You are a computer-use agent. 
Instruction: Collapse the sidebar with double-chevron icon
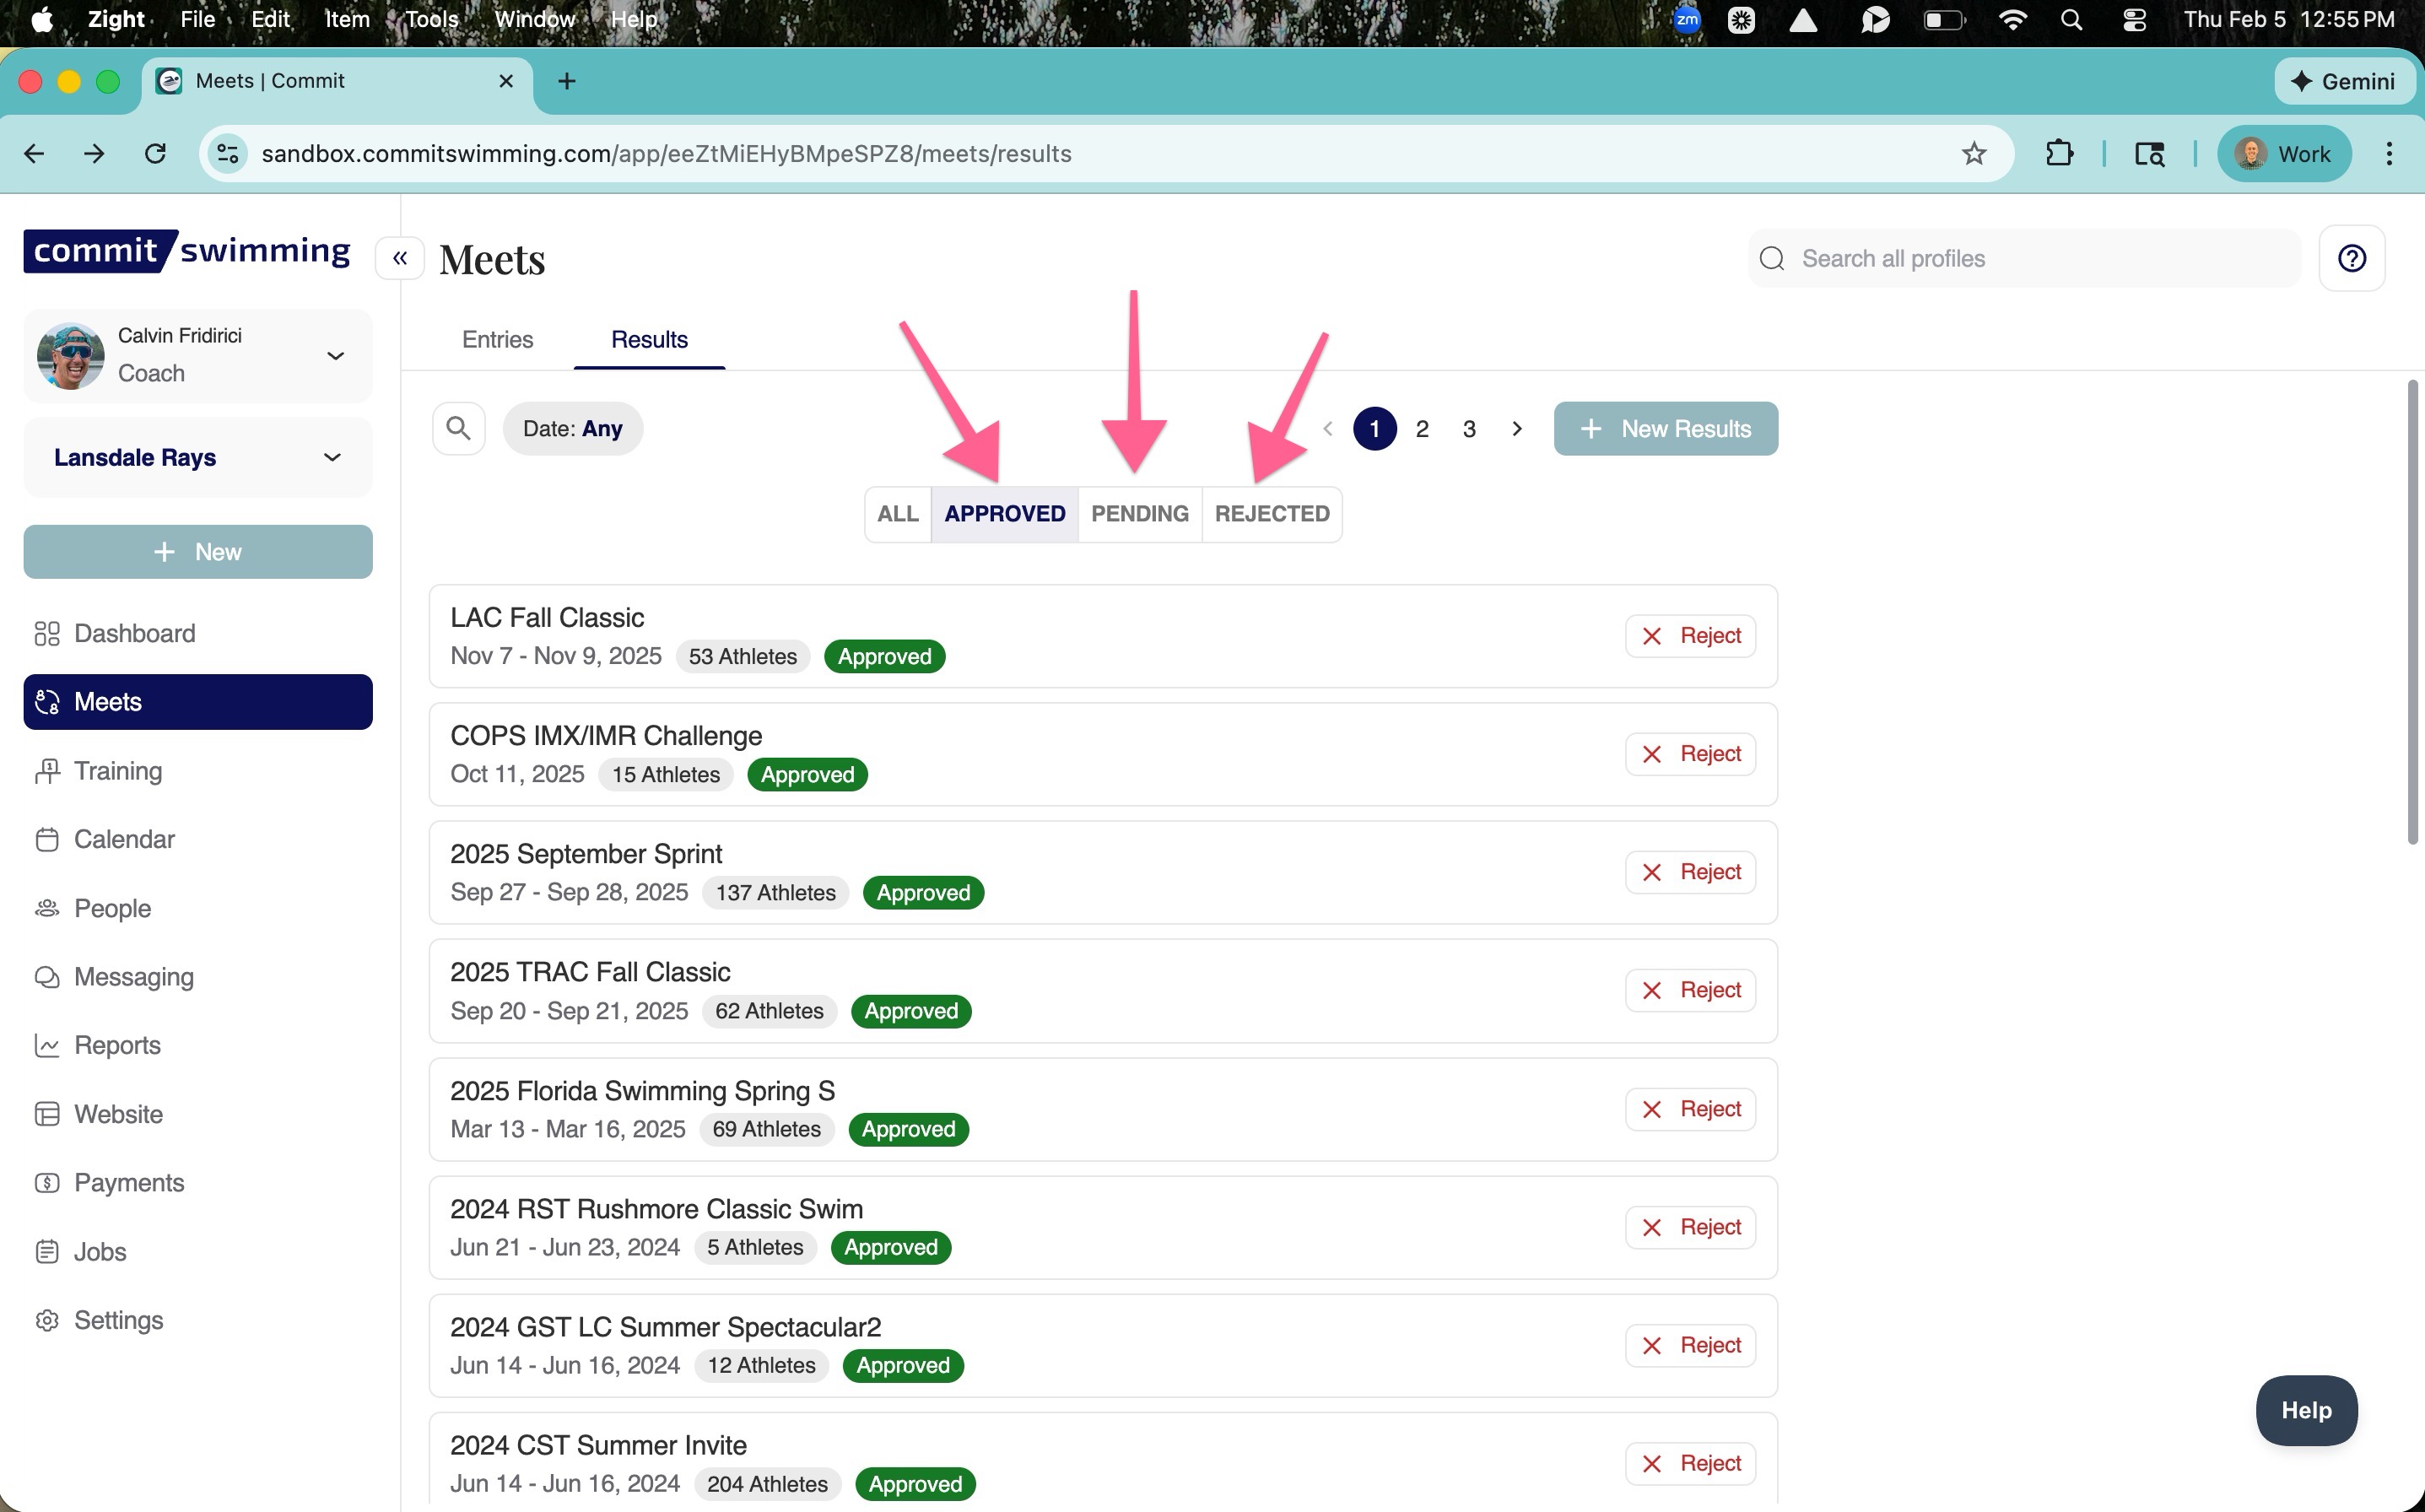click(400, 258)
